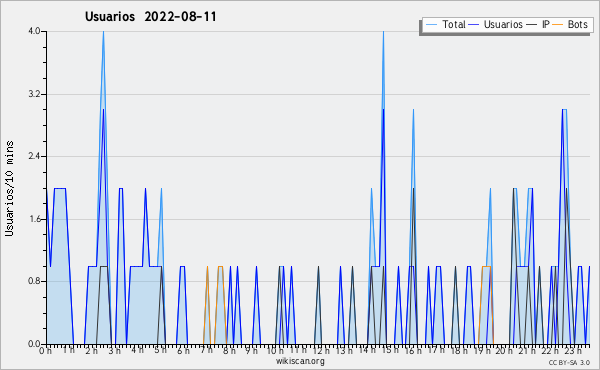Screen dimensions: 600x370
Task: Click the y-axis label 'Usuarios/10 mins'
Action: tap(9, 189)
